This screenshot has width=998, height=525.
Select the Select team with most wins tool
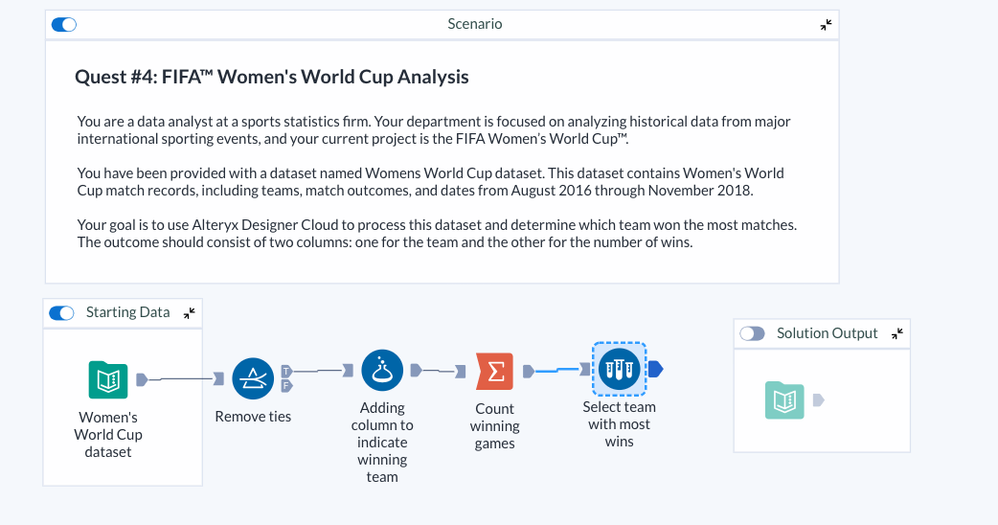pos(619,370)
